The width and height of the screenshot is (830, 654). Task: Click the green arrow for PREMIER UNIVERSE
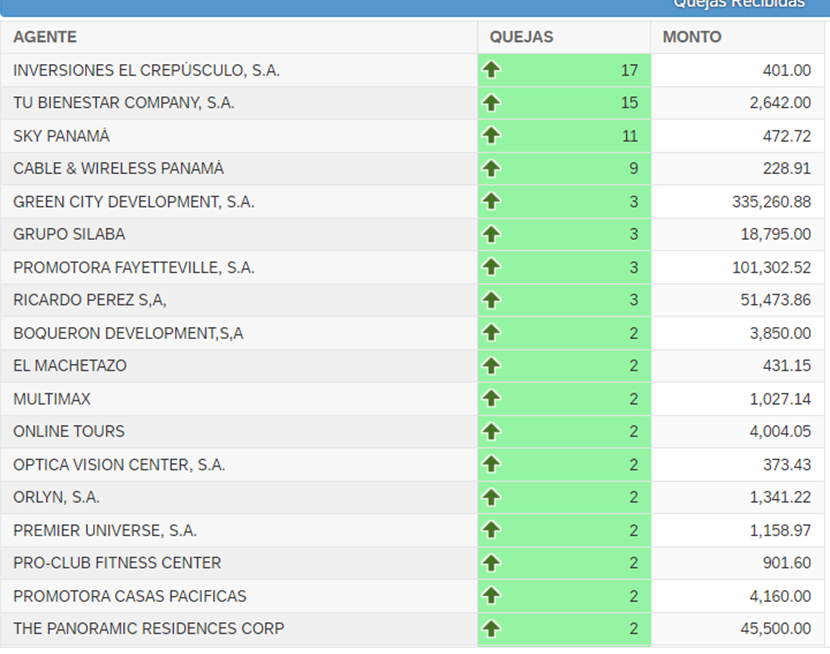click(492, 530)
